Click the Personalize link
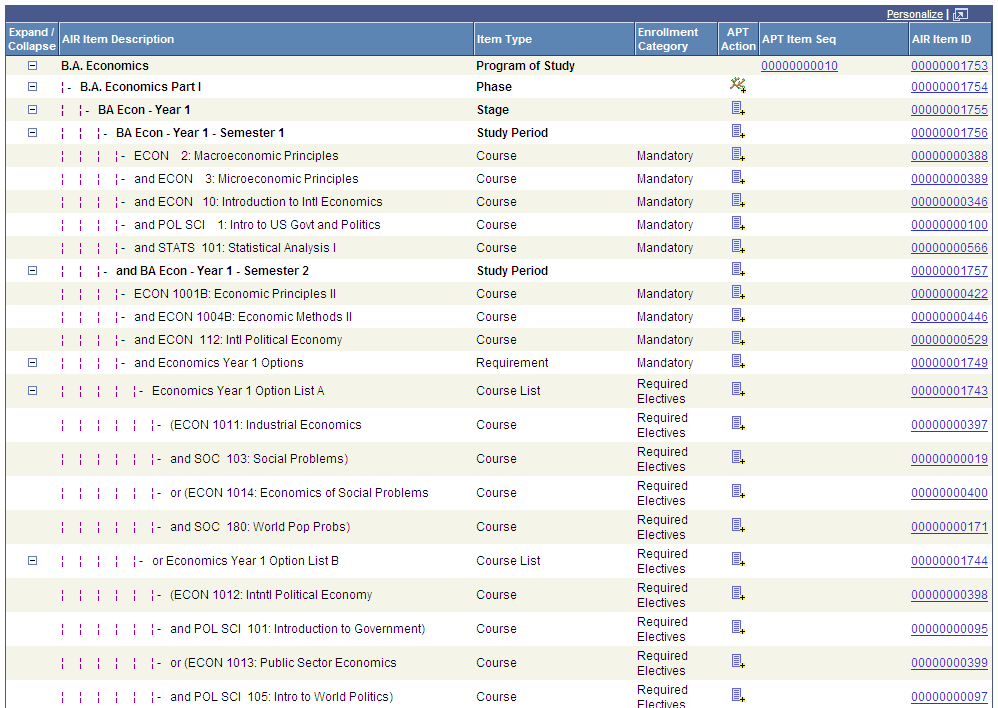The height and width of the screenshot is (708, 998). click(914, 13)
